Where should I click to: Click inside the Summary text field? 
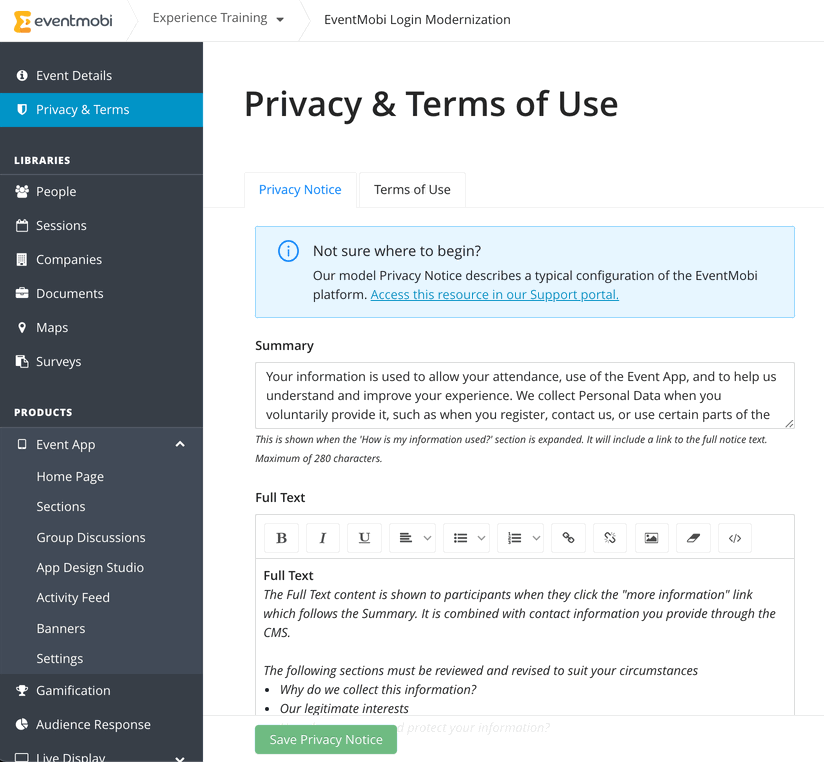[x=524, y=396]
